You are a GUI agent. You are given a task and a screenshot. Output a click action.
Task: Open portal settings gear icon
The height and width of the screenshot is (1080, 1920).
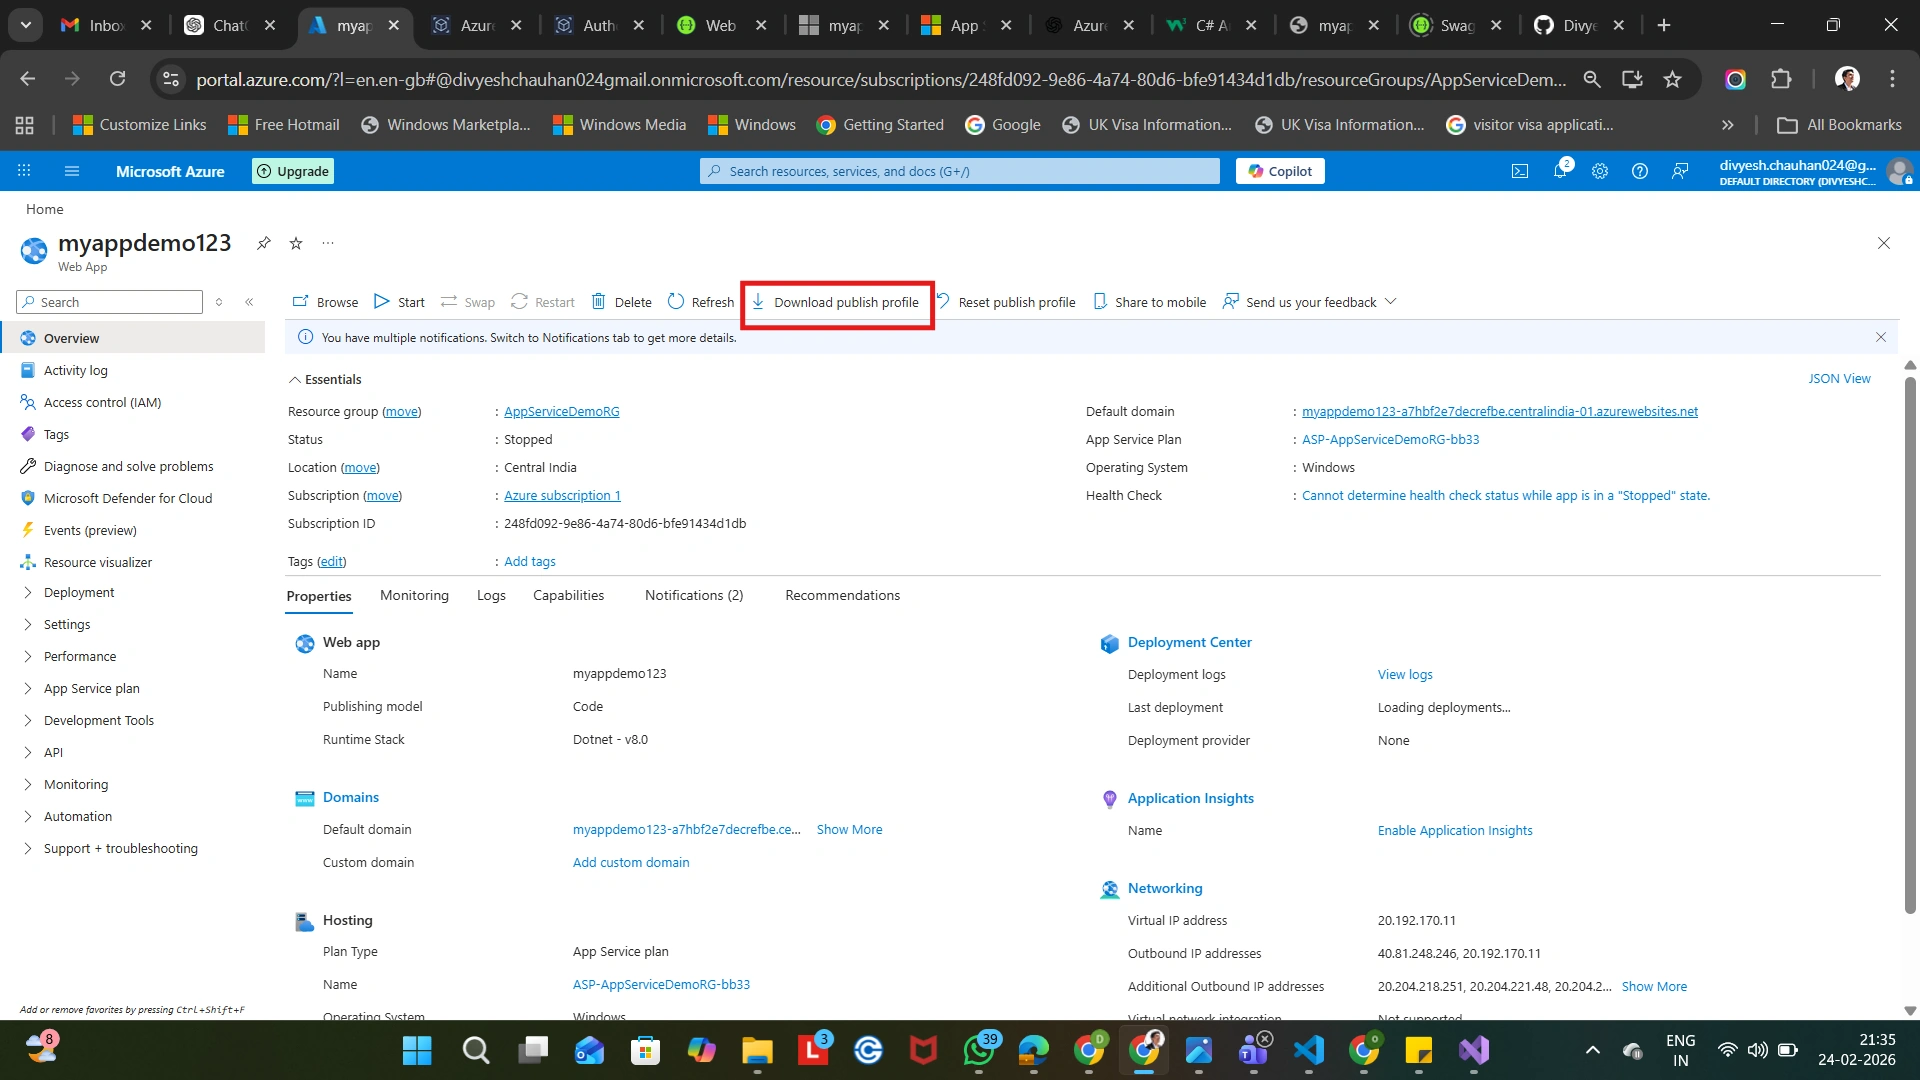[1600, 171]
